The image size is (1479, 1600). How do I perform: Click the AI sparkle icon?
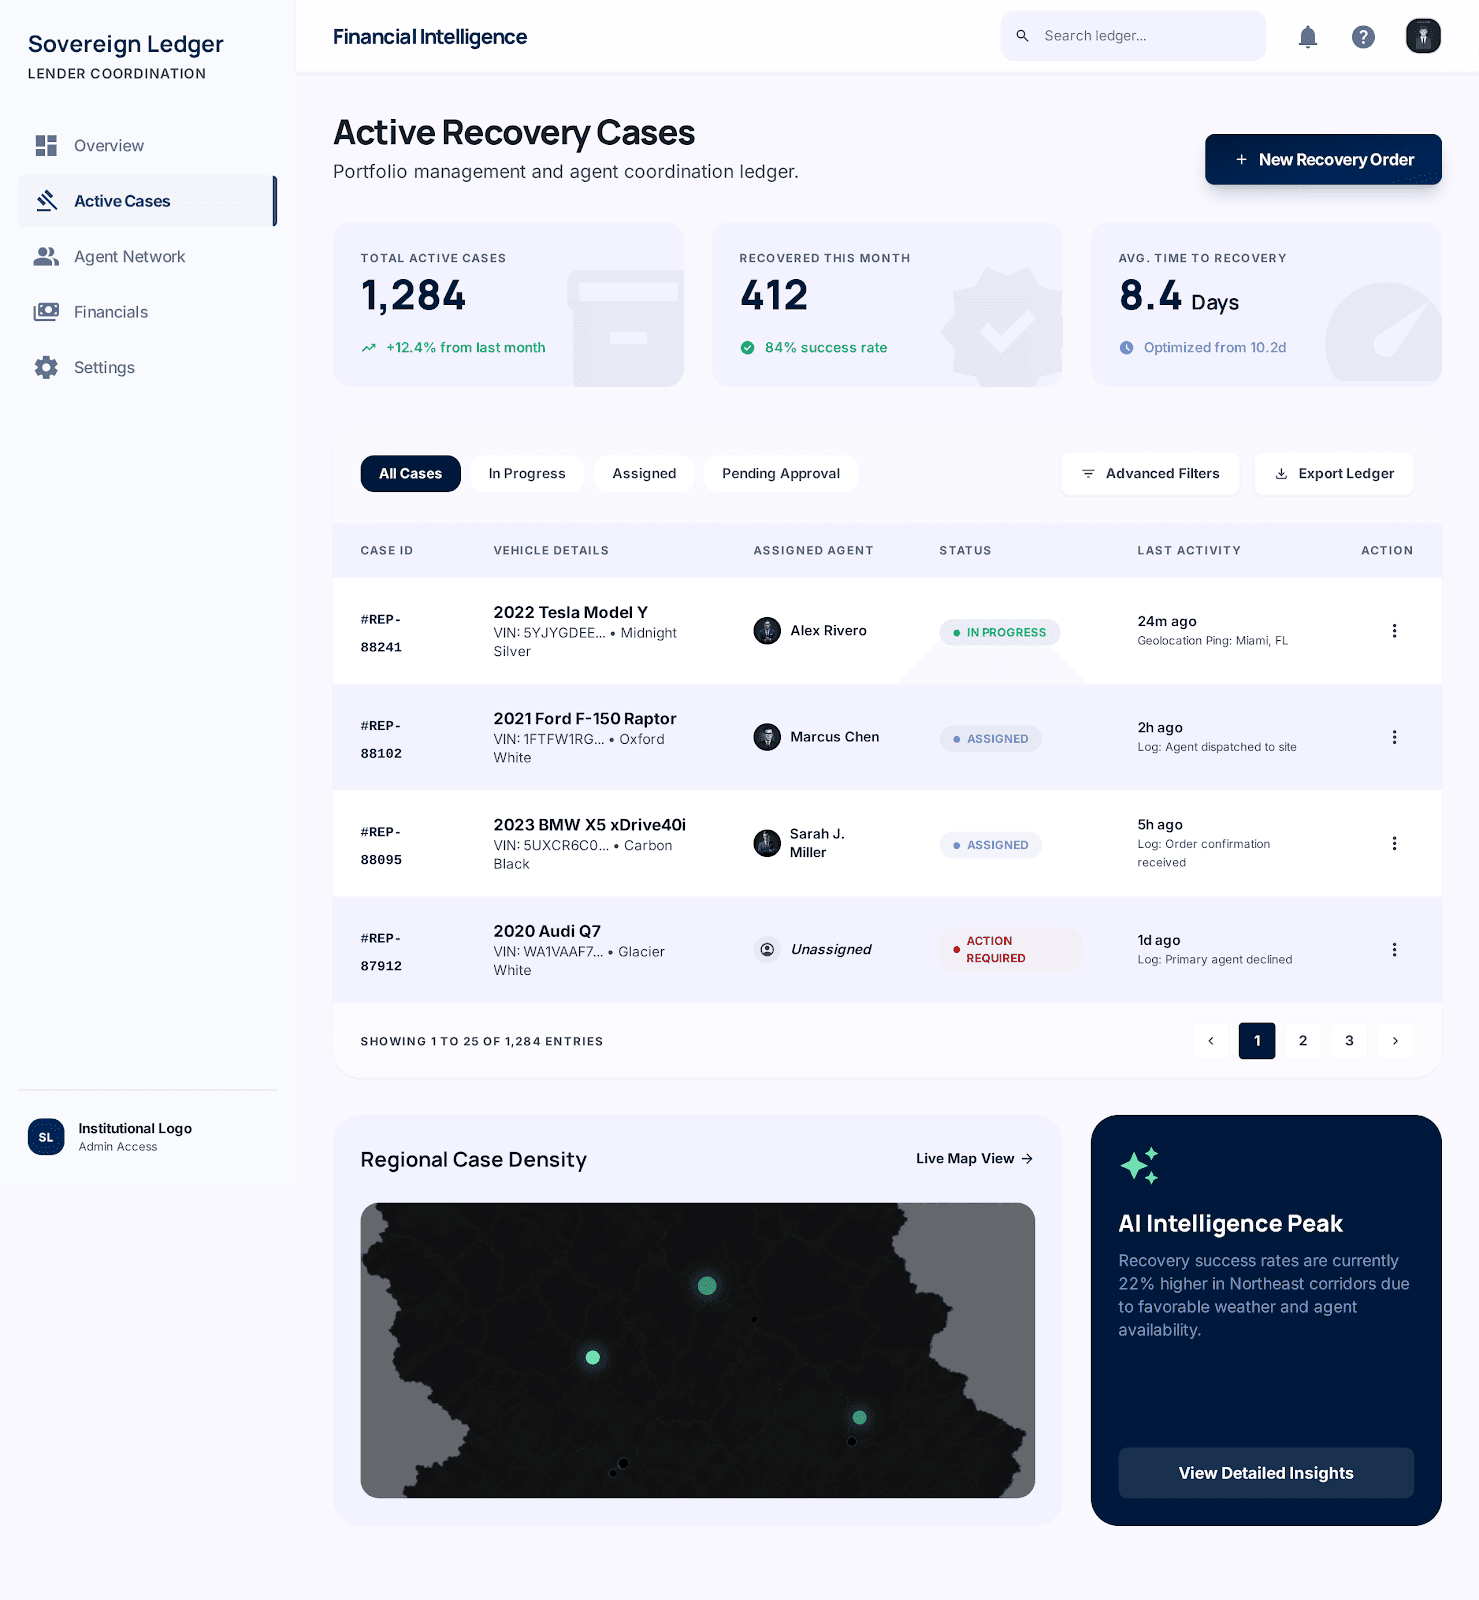pyautogui.click(x=1139, y=1166)
